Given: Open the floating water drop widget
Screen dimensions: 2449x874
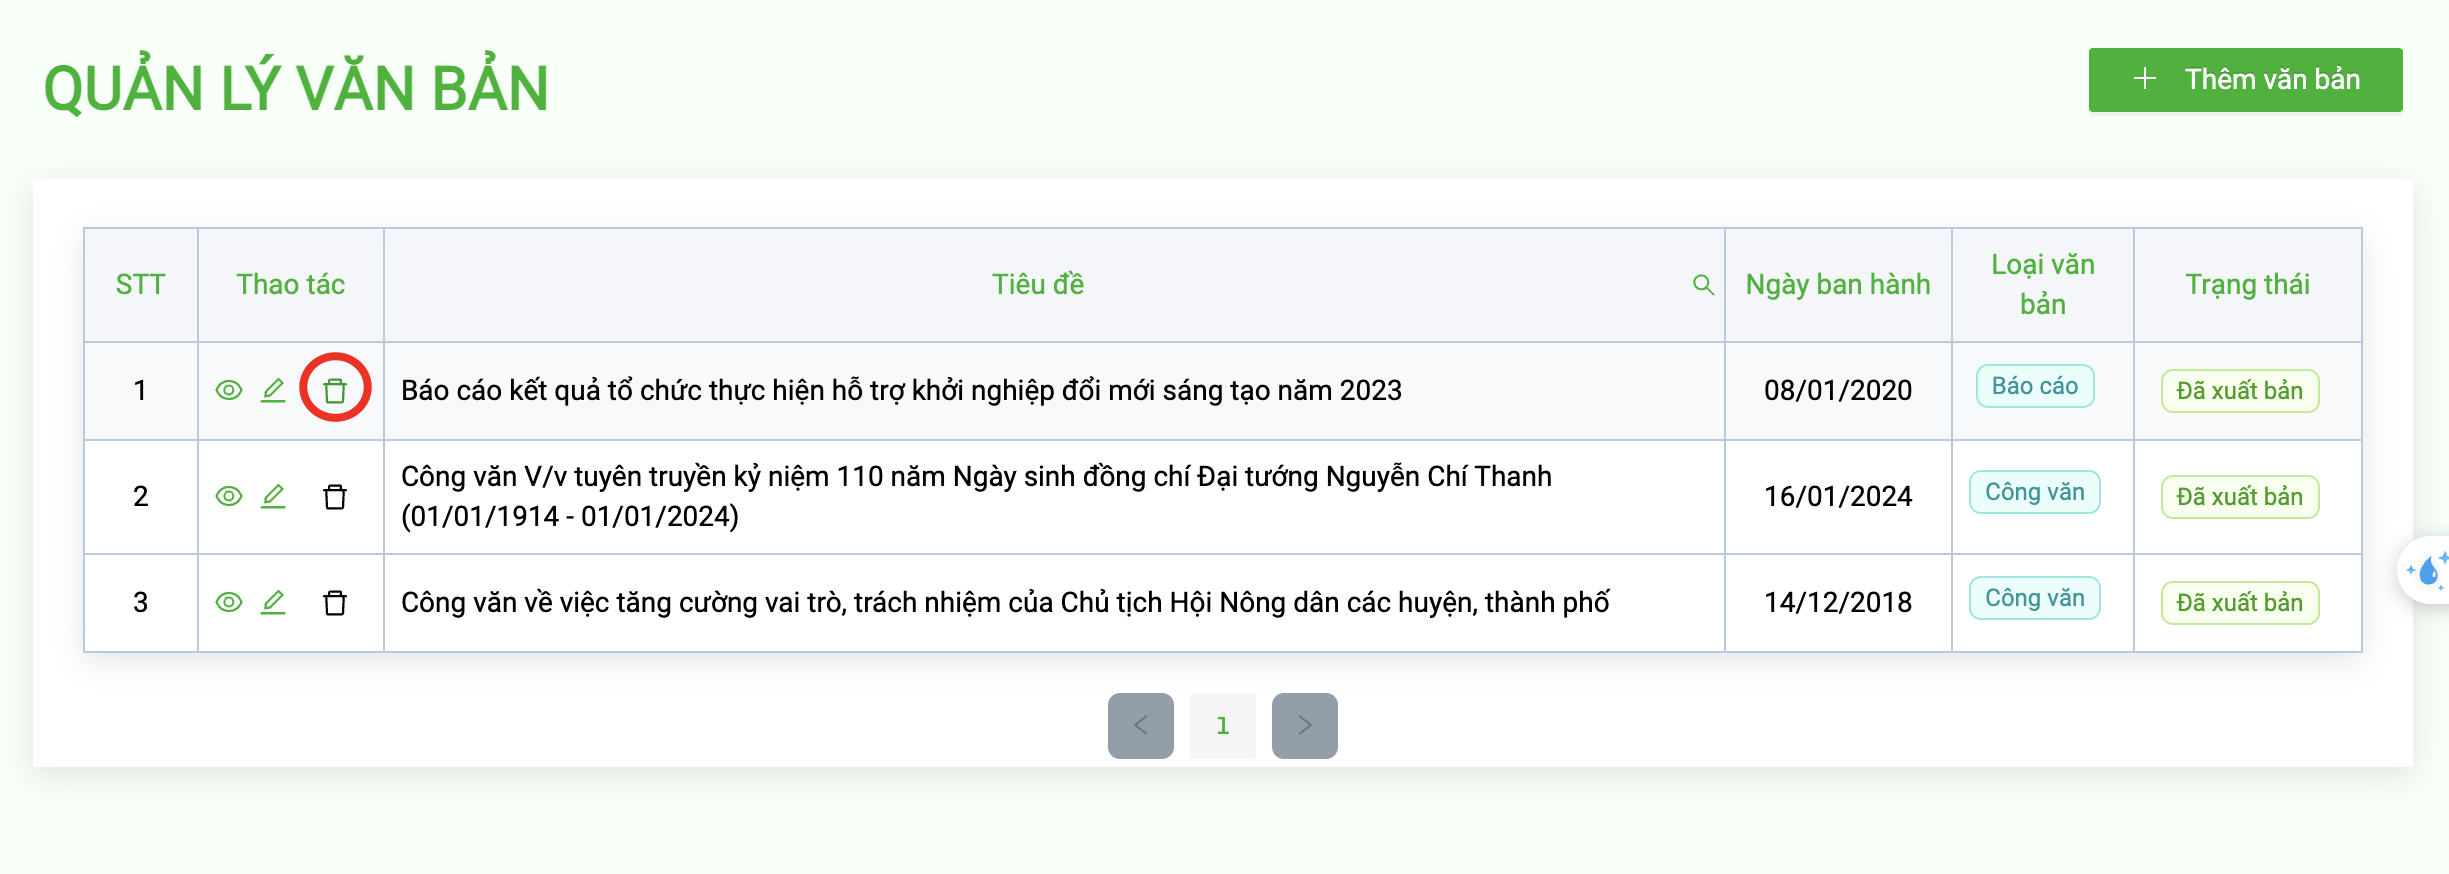Looking at the screenshot, I should pos(2428,571).
